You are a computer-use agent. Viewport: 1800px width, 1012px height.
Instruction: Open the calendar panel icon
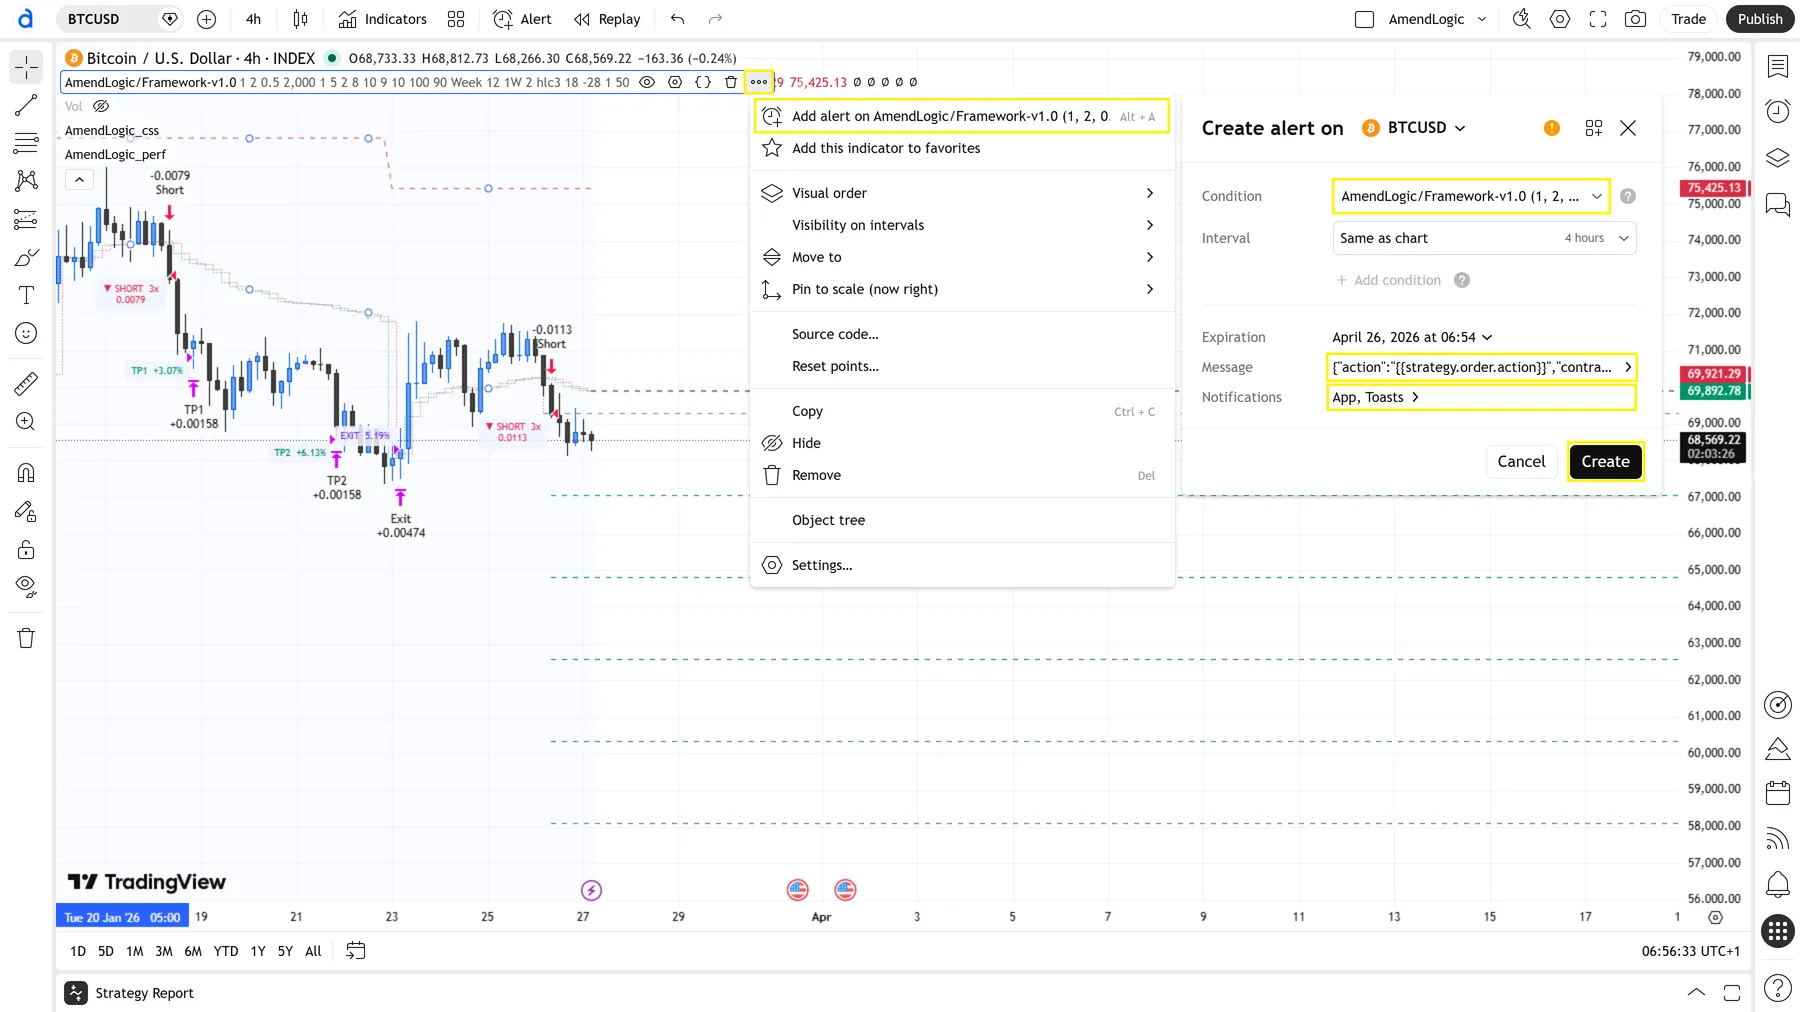click(x=1778, y=794)
